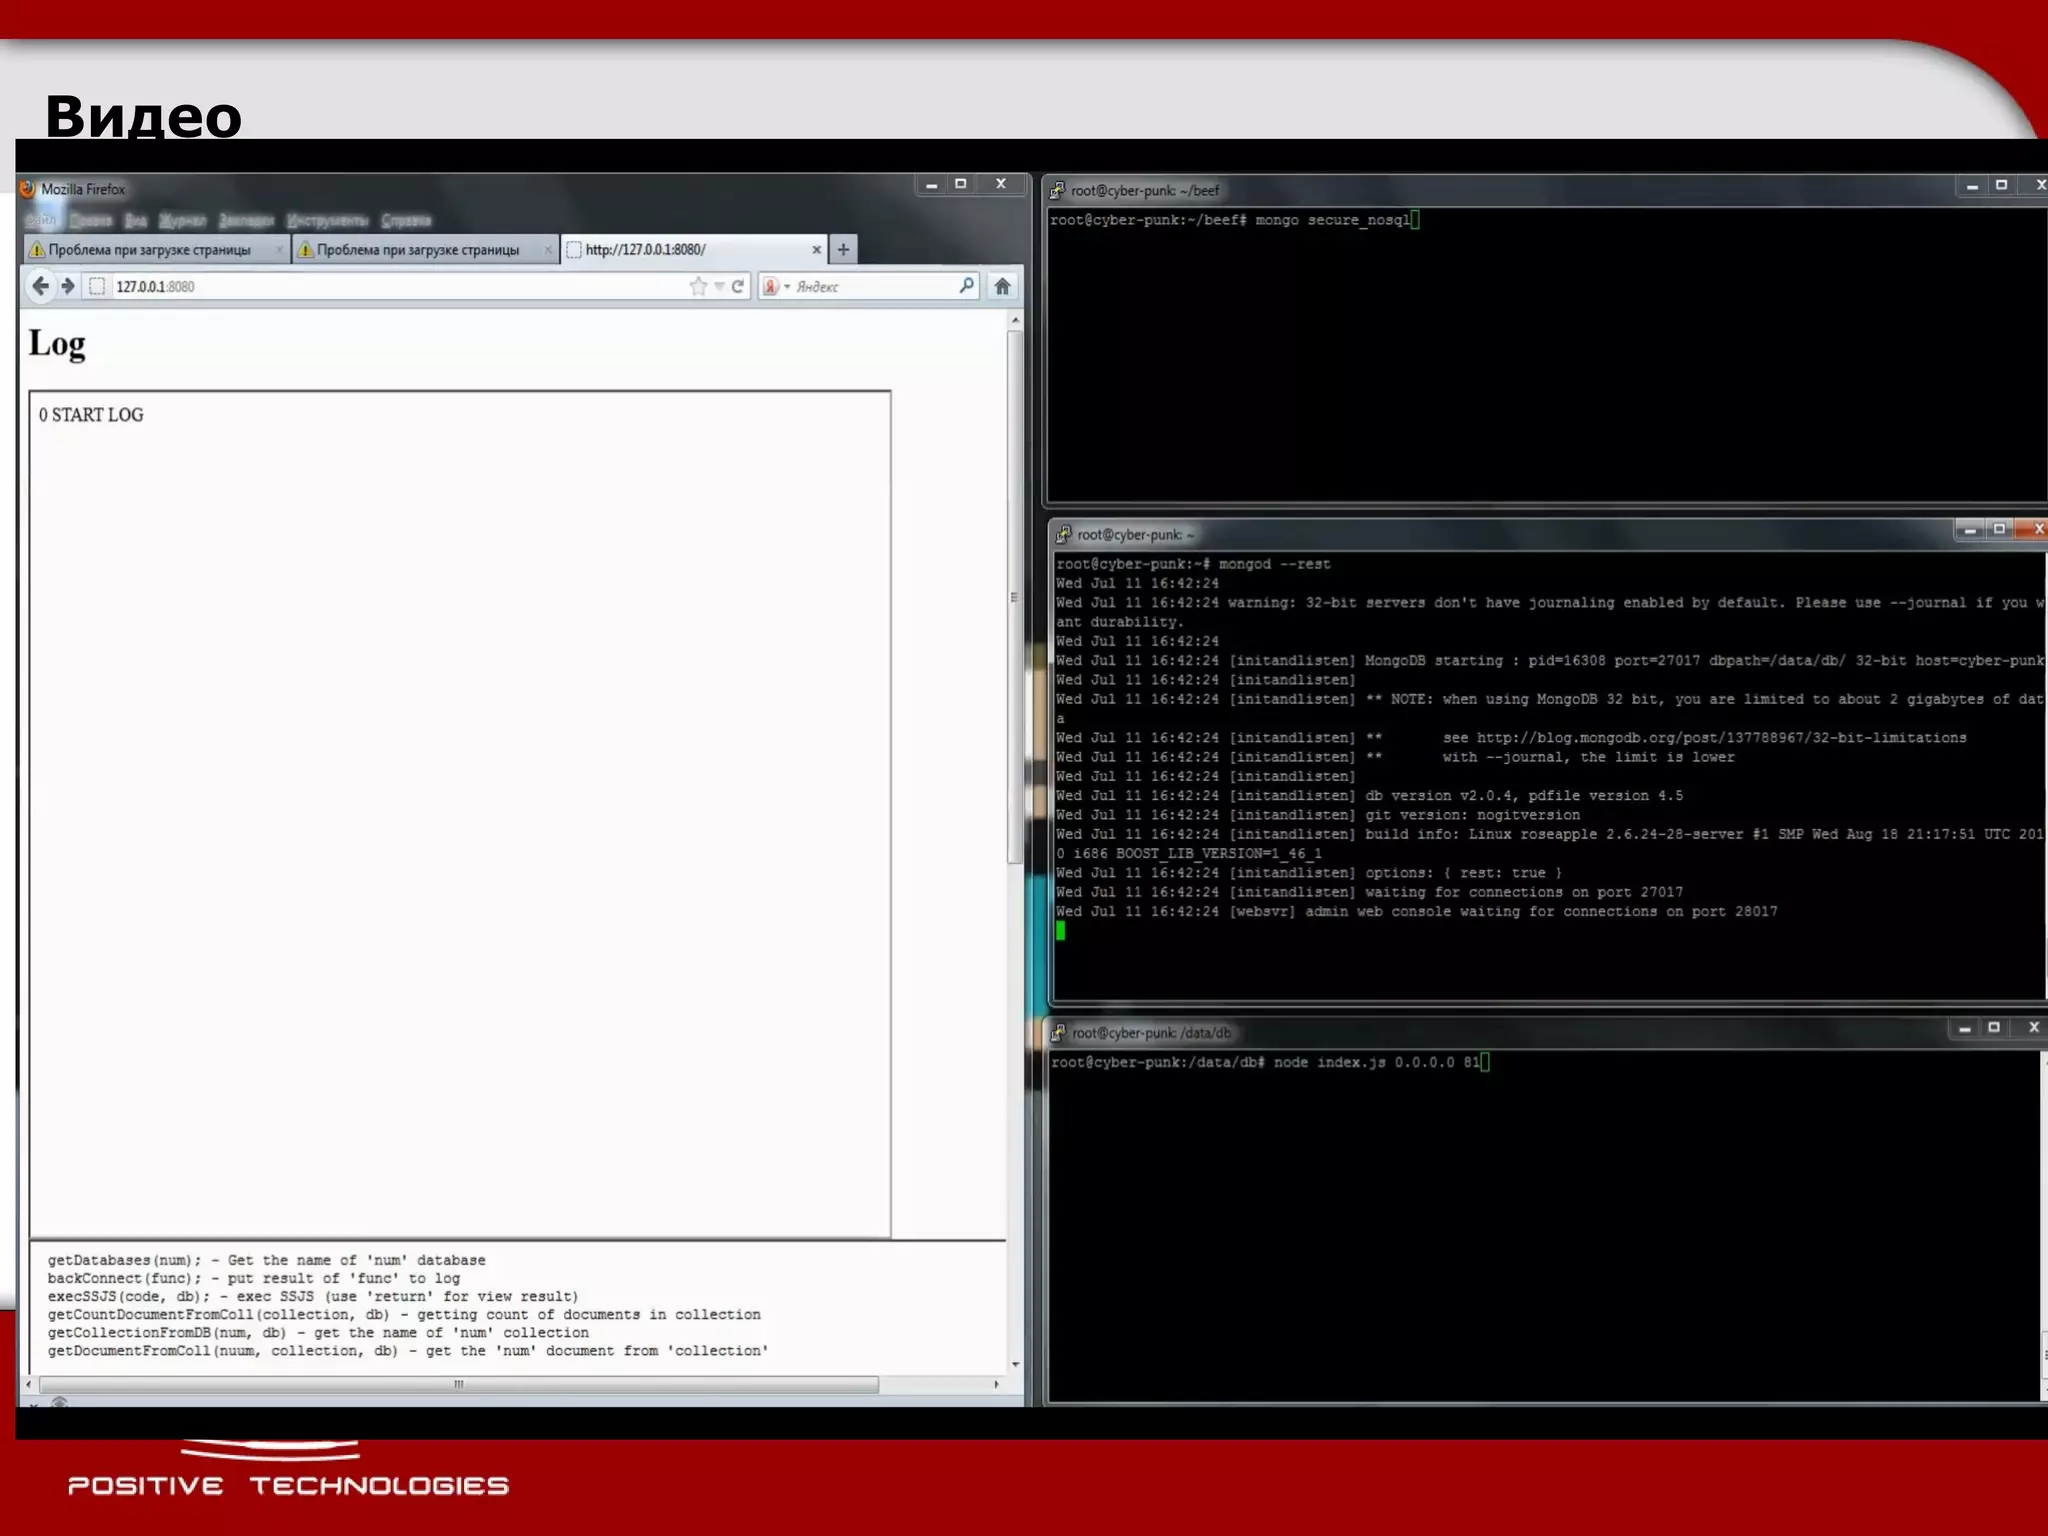Click the PuTTY icon of ~/beef terminal
The height and width of the screenshot is (1536, 2048).
coord(1058,190)
